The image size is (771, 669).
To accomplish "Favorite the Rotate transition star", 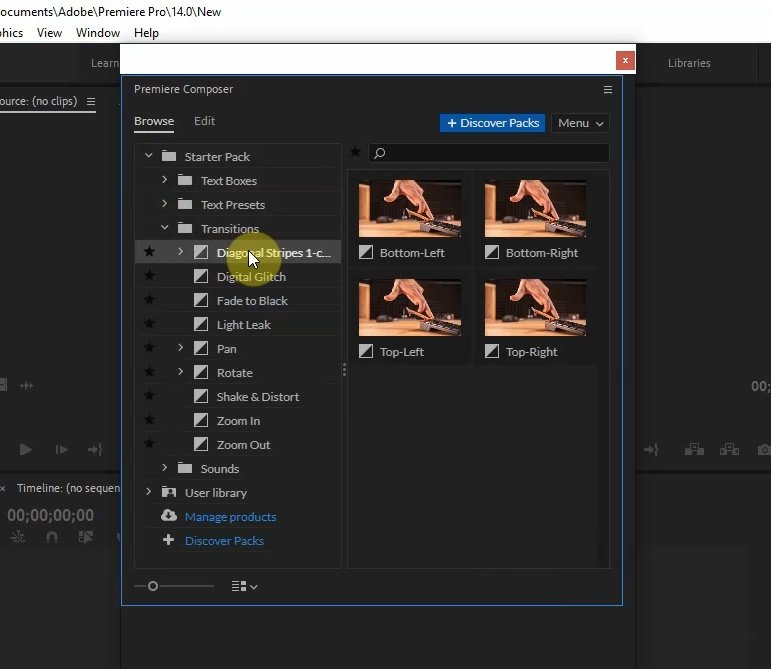I will tap(149, 372).
